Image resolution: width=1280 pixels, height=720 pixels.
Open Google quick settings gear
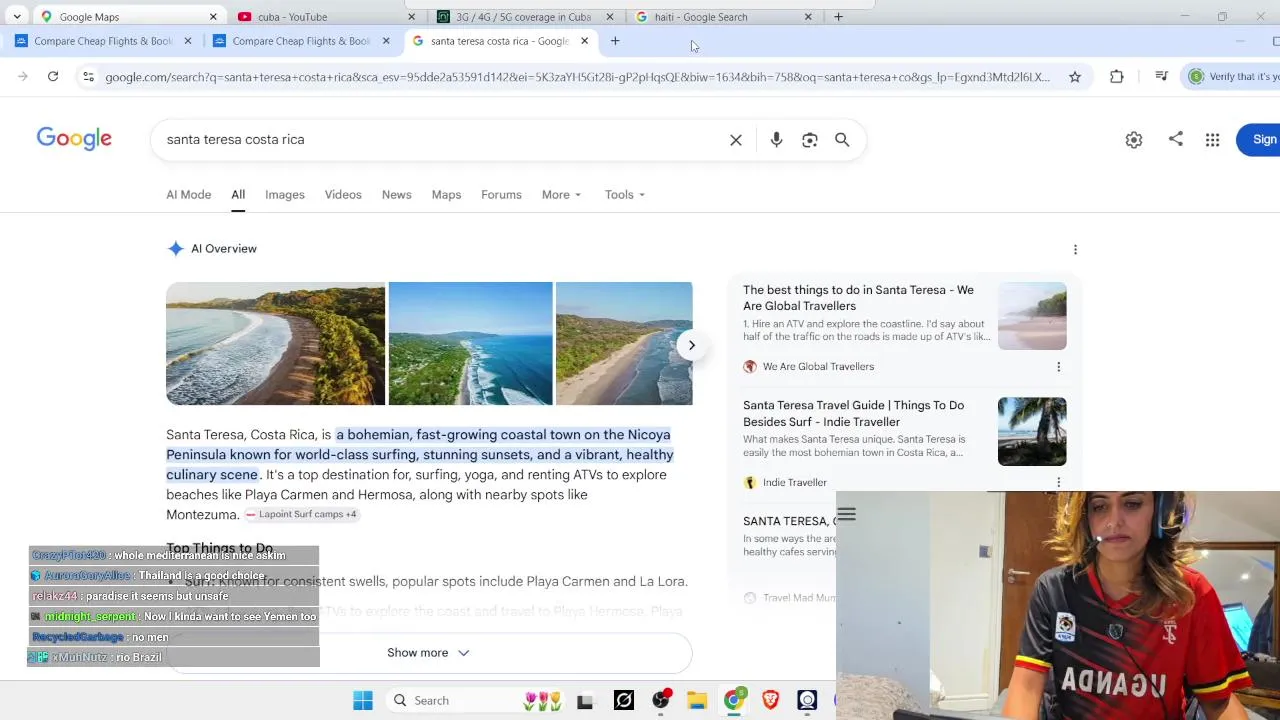pos(1133,140)
